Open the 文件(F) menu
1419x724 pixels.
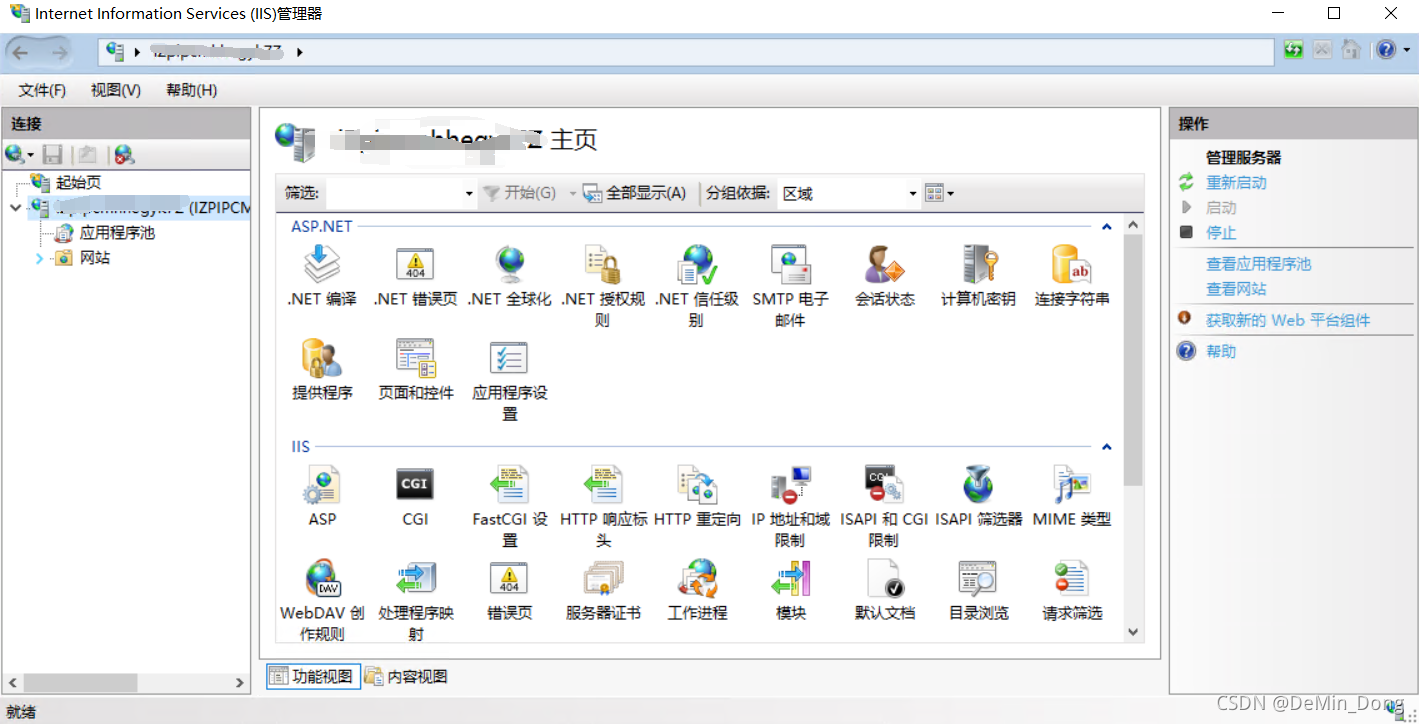tap(42, 90)
